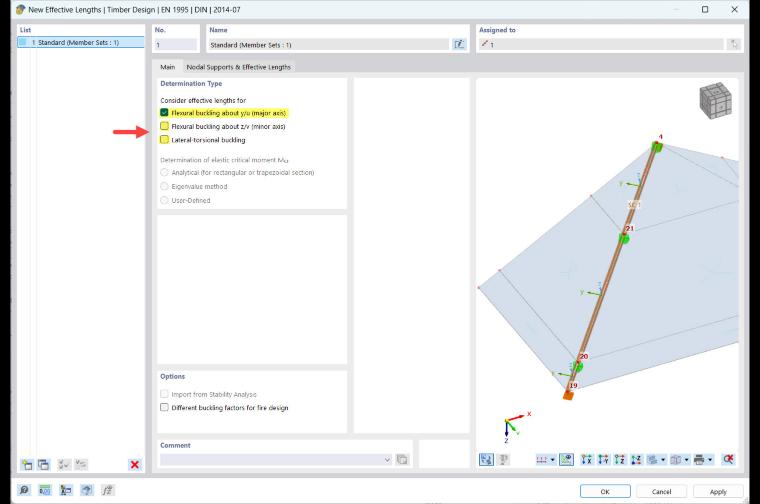Screen dimensions: 760x504
Task: Open the icon beside units, third in bottom-left row
Action: 65,490
